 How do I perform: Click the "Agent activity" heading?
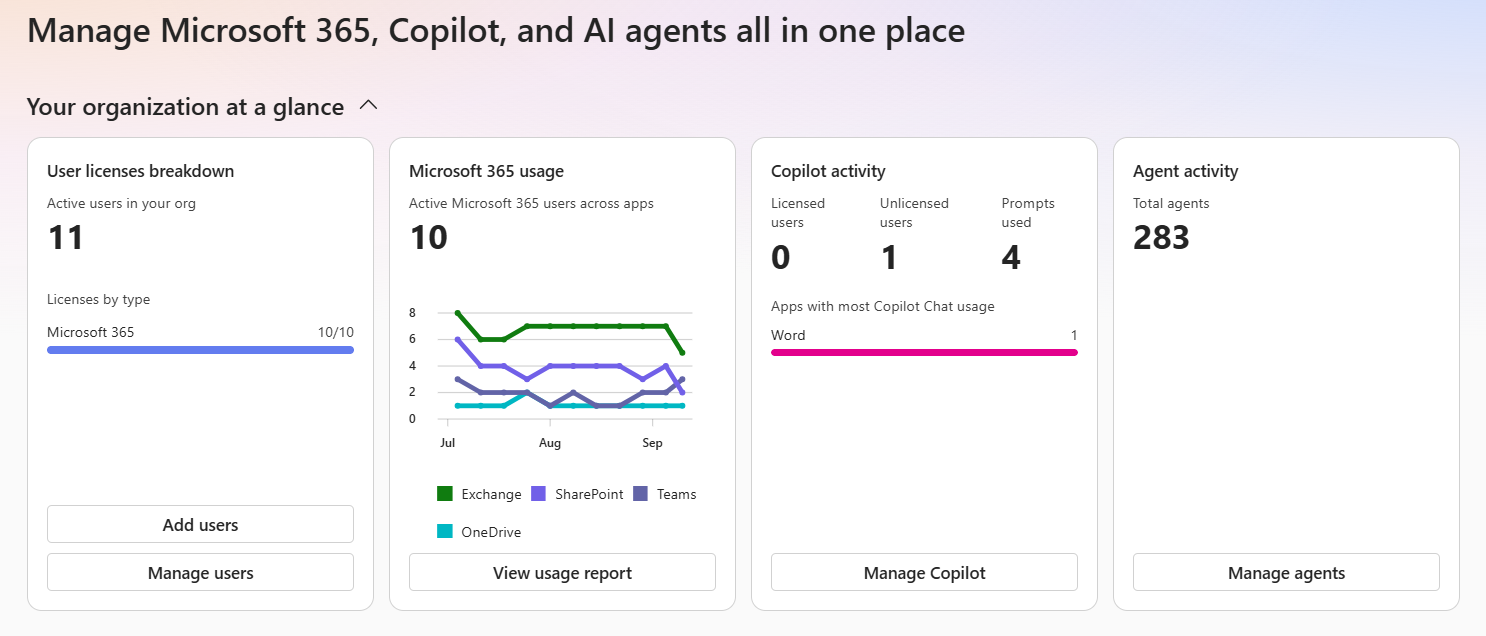coord(1185,171)
